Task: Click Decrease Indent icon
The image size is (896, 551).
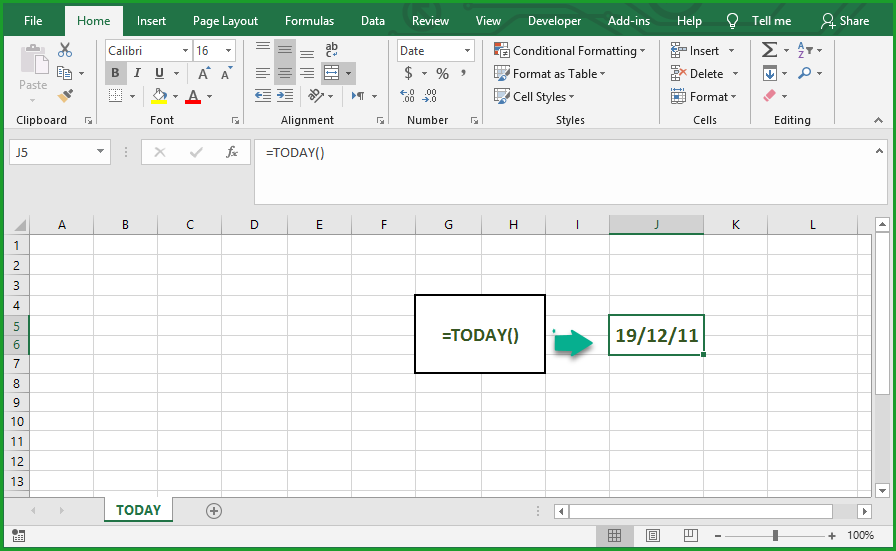Action: tap(263, 96)
